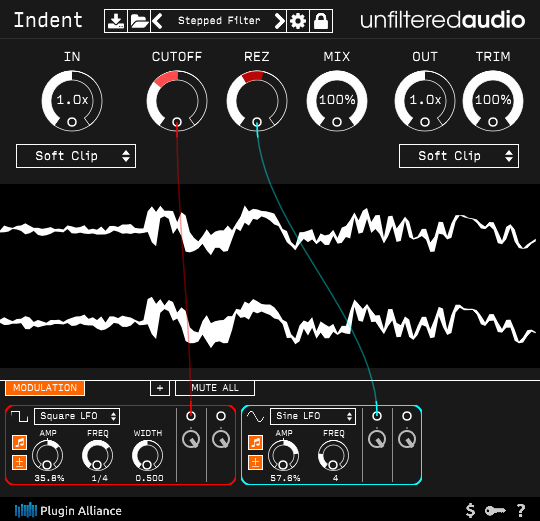Screen dimensions: 540x521
Task: Open help with question mark icon
Action: click(521, 510)
